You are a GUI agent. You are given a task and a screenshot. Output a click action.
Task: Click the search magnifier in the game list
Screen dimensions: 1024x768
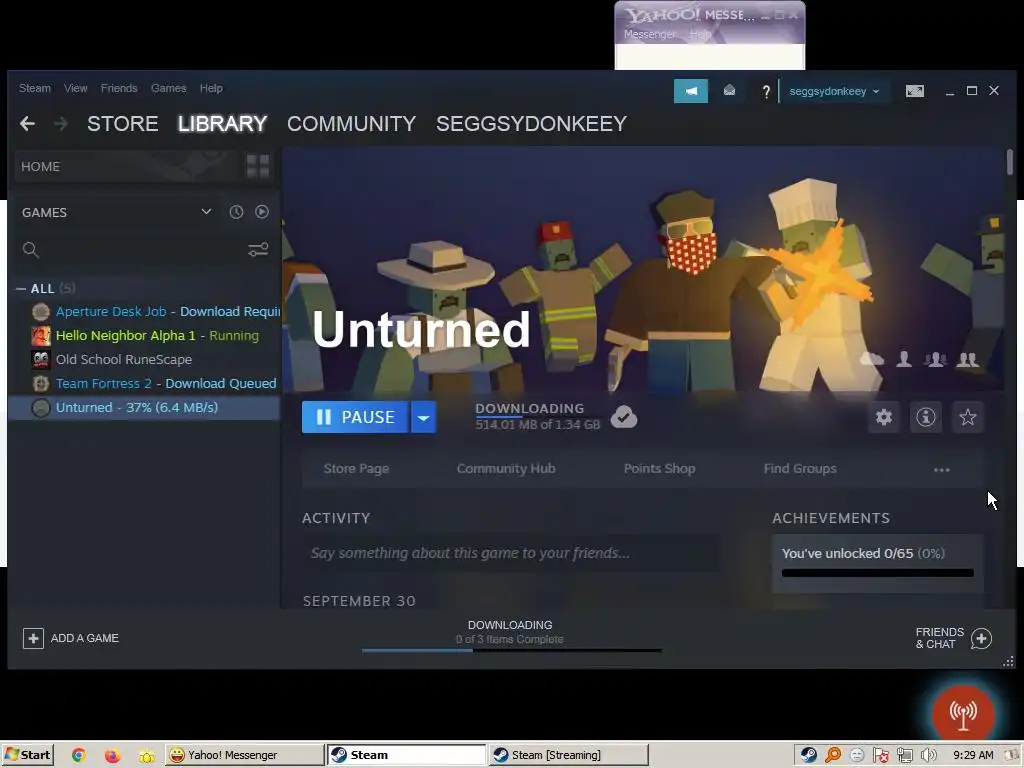click(x=31, y=249)
